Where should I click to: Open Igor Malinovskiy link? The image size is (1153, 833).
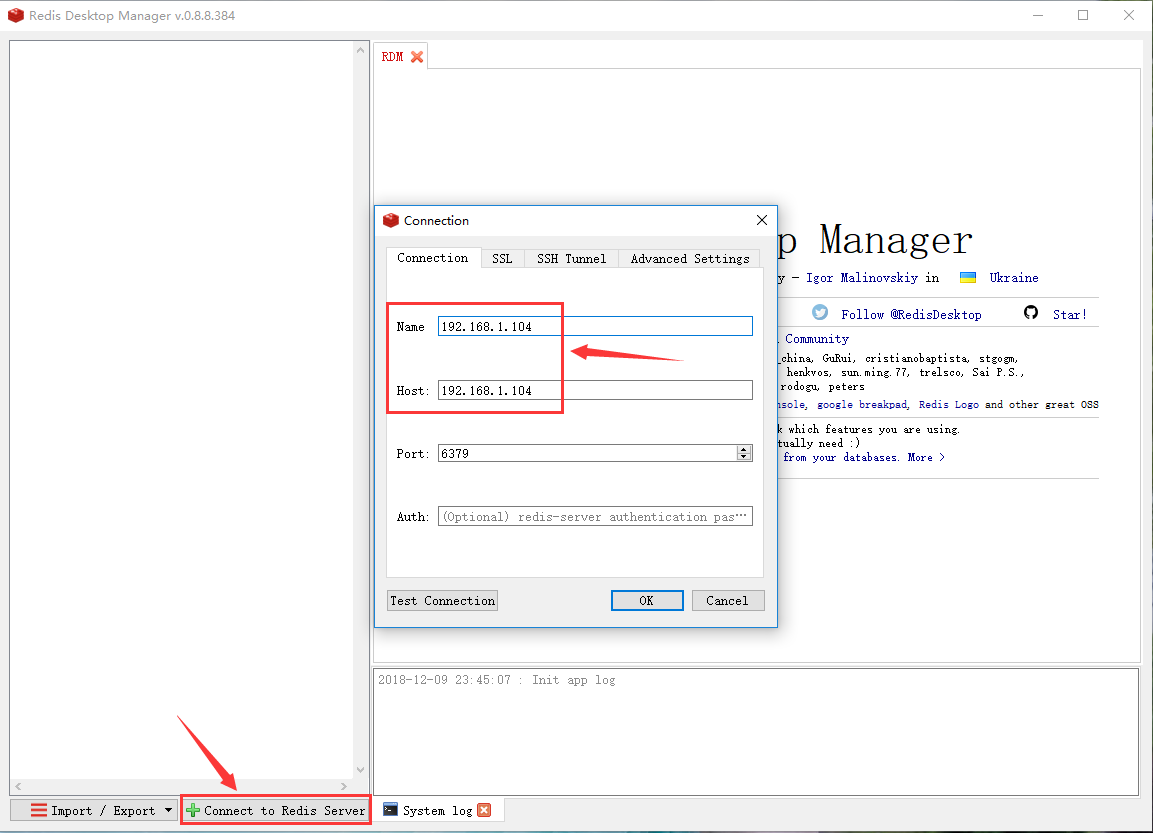[x=862, y=277]
